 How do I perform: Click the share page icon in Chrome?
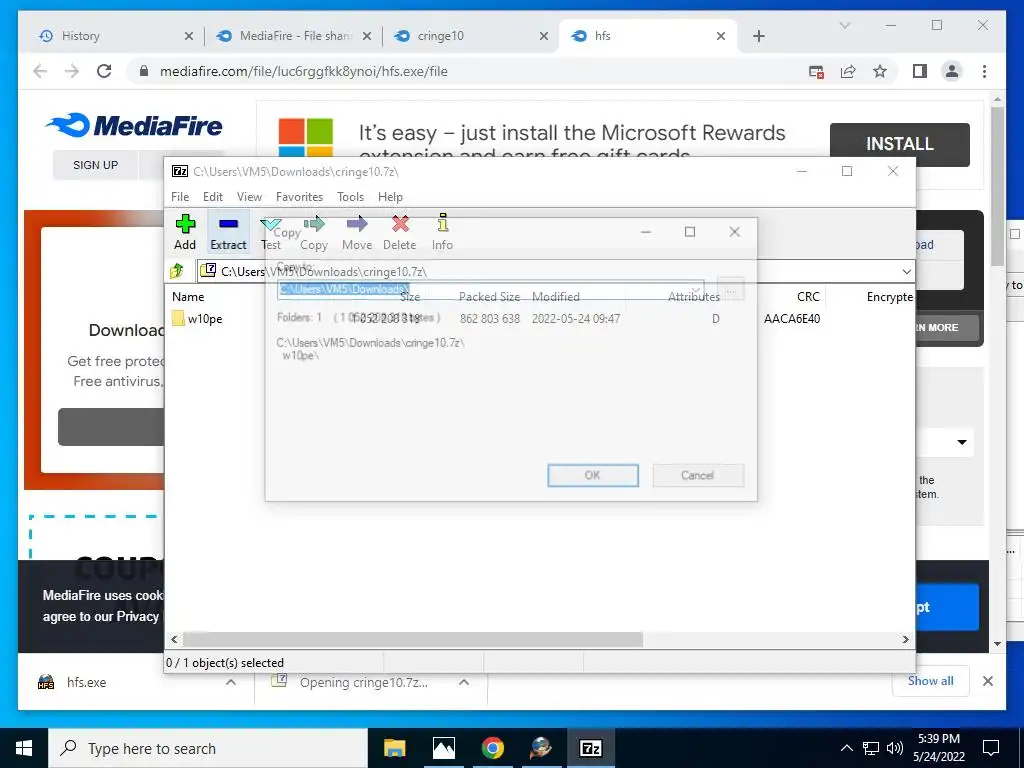(848, 71)
